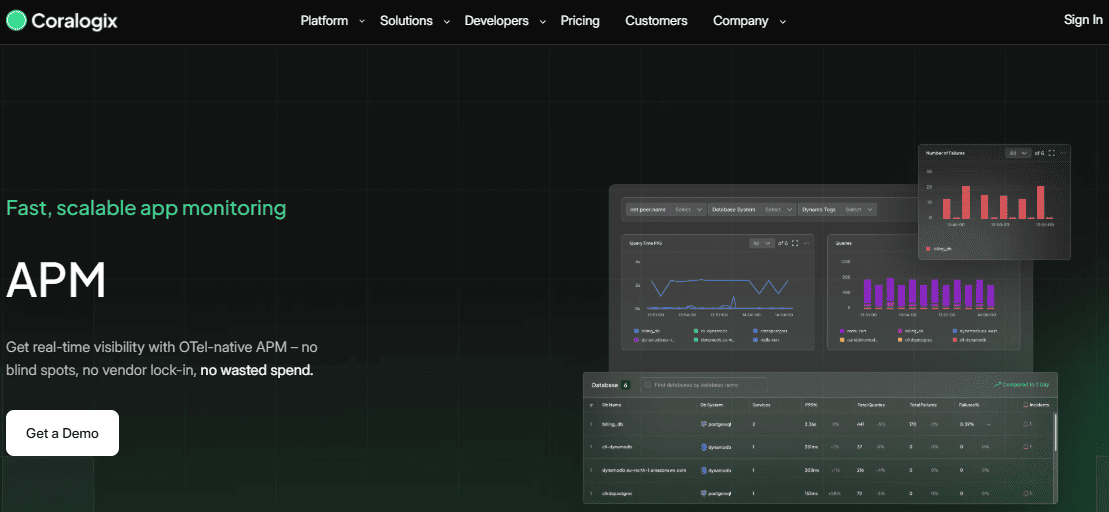Click the Services column header
Viewport: 1109px width, 512px height.
click(x=762, y=405)
